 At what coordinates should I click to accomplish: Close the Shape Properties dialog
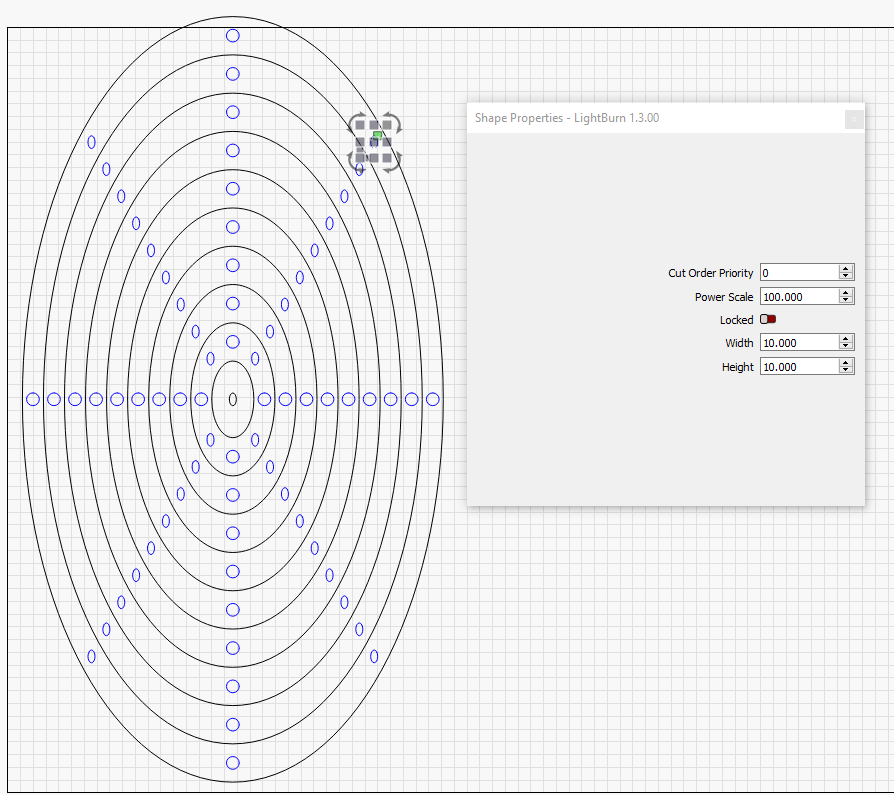click(x=854, y=119)
